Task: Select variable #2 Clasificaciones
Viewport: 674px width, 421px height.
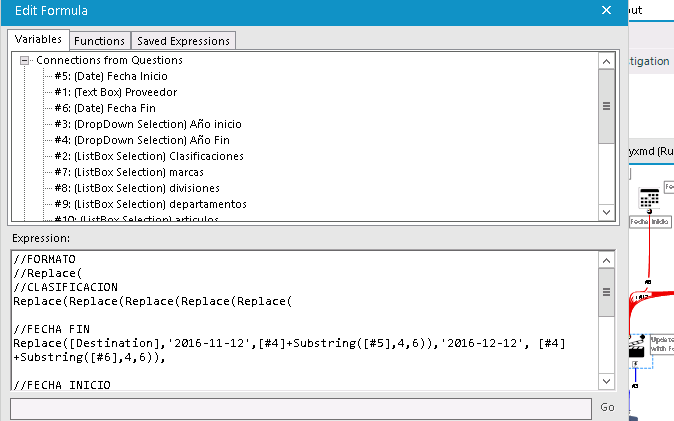Action: pyautogui.click(x=149, y=156)
